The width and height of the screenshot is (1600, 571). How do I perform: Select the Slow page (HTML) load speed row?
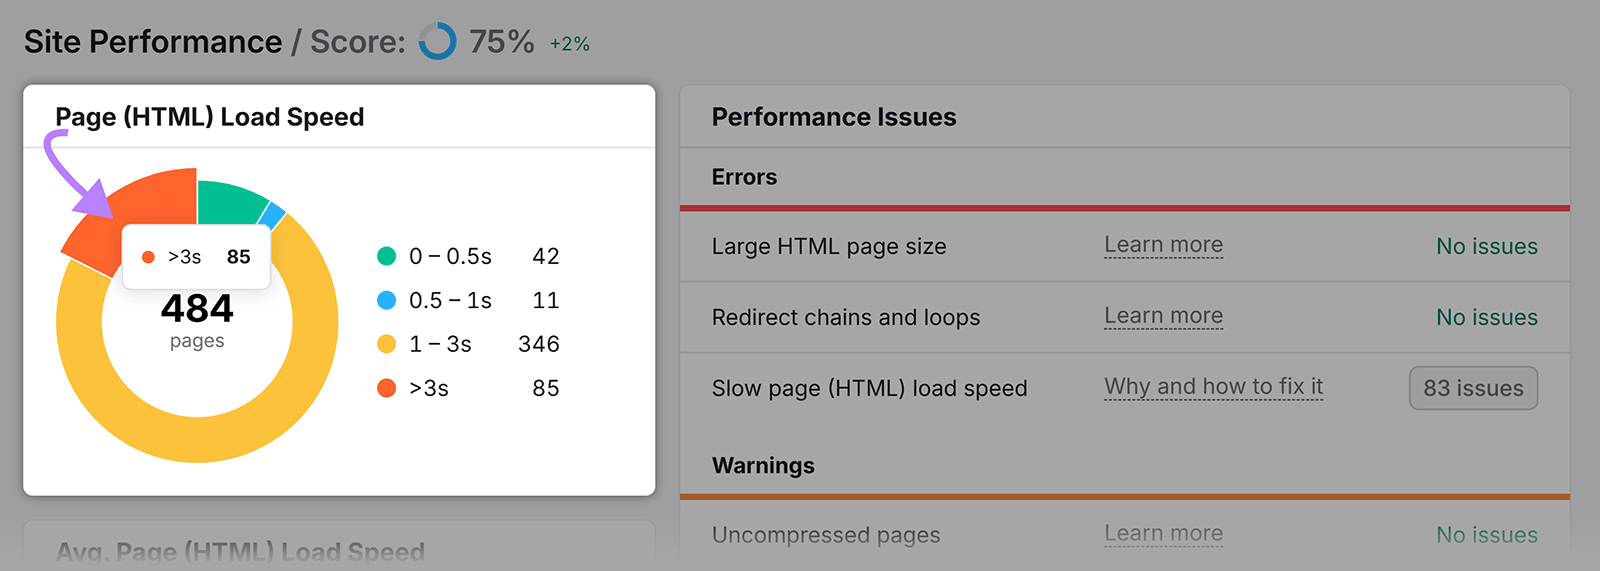pyautogui.click(x=869, y=388)
